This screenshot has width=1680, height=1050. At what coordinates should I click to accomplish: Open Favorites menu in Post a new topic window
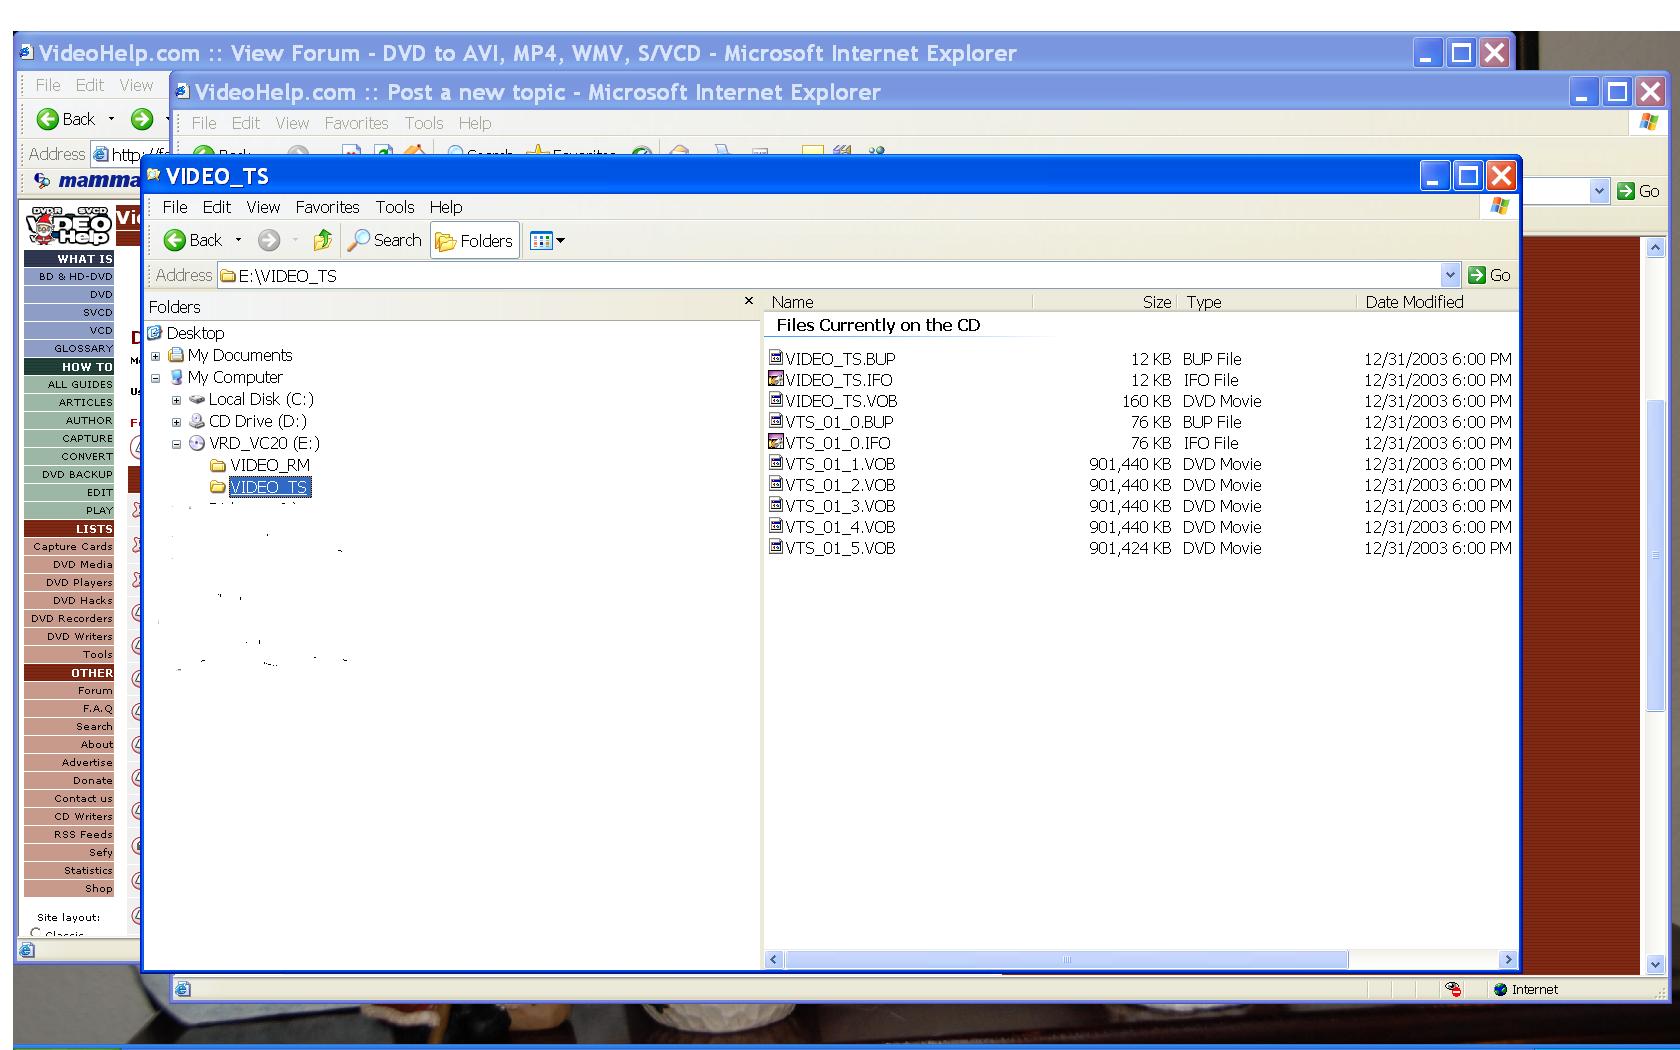point(356,123)
